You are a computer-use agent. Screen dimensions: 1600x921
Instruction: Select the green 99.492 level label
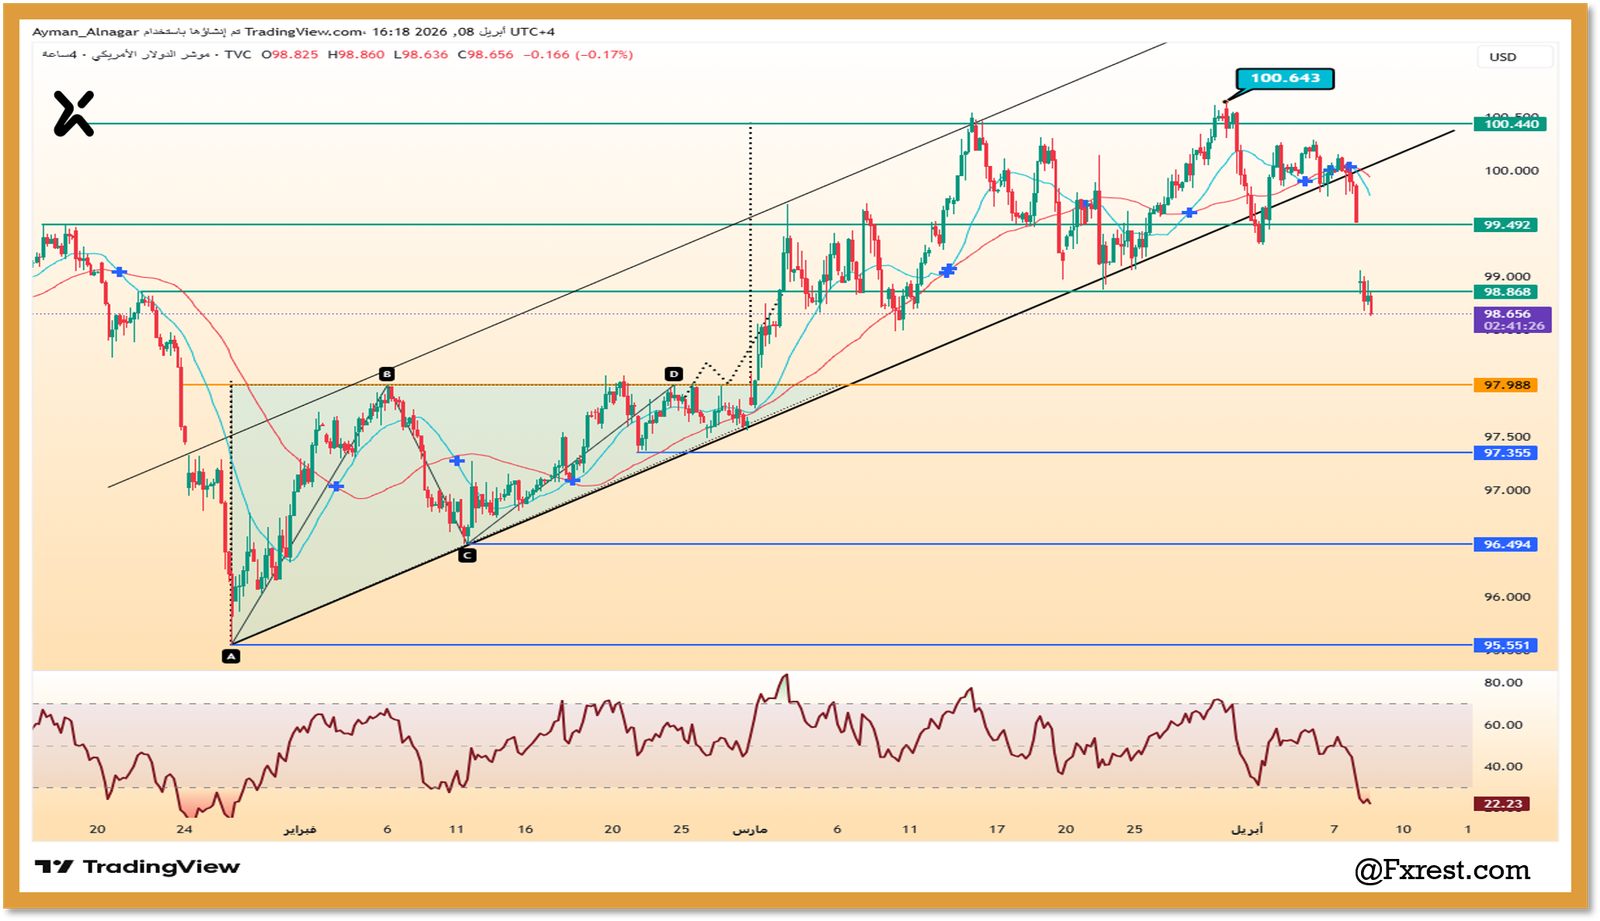pyautogui.click(x=1506, y=225)
